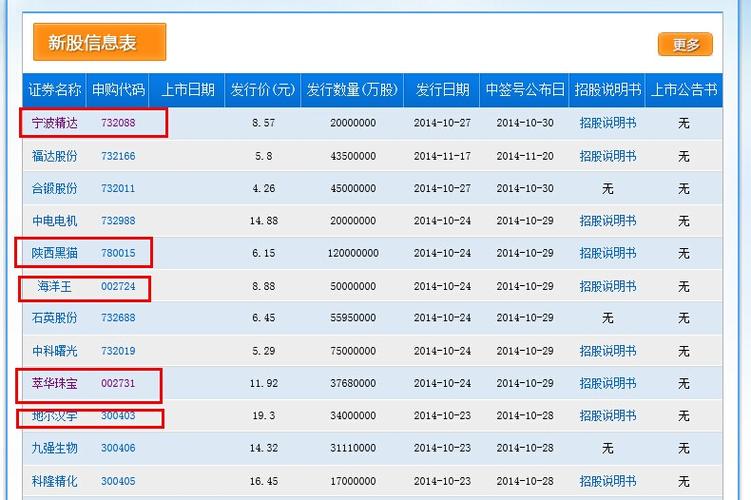The image size is (751, 500).
Task: Click subscription code 732166
Action: click(x=118, y=156)
